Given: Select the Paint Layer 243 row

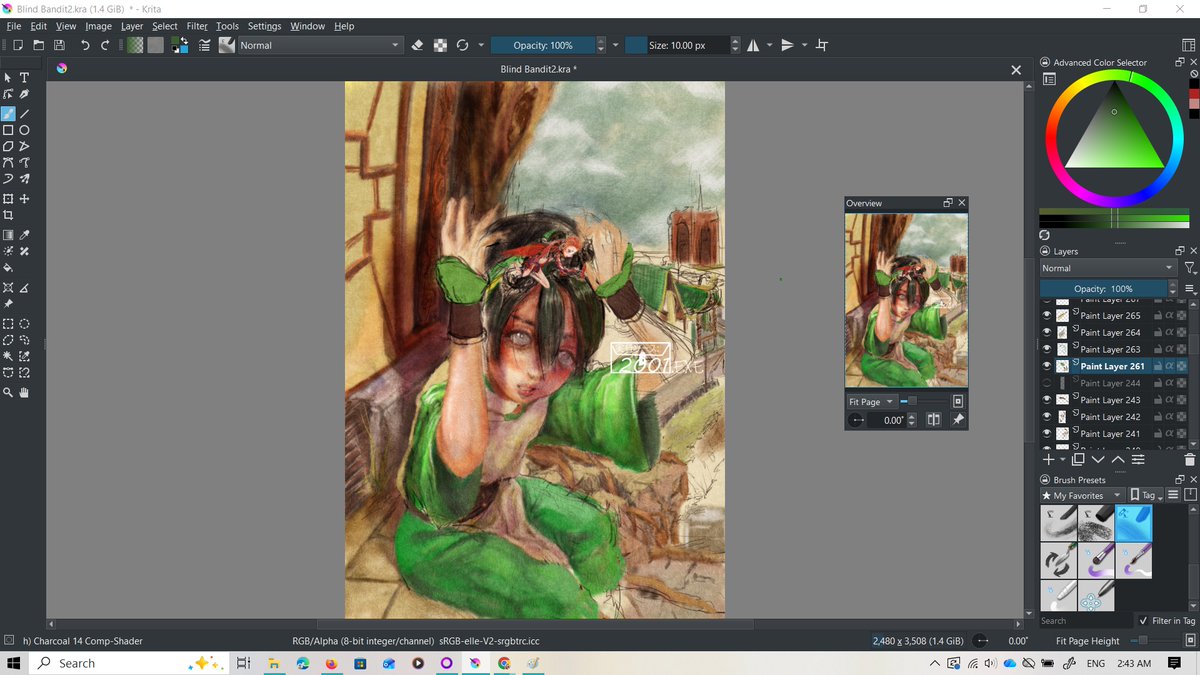Looking at the screenshot, I should (x=1114, y=400).
